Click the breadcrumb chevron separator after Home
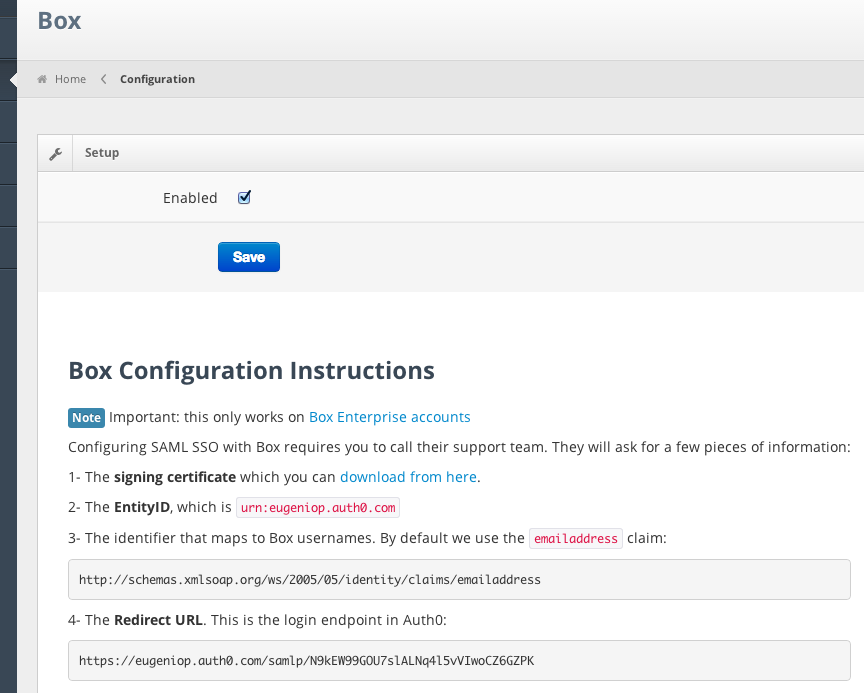Viewport: 864px width, 693px height. point(103,79)
